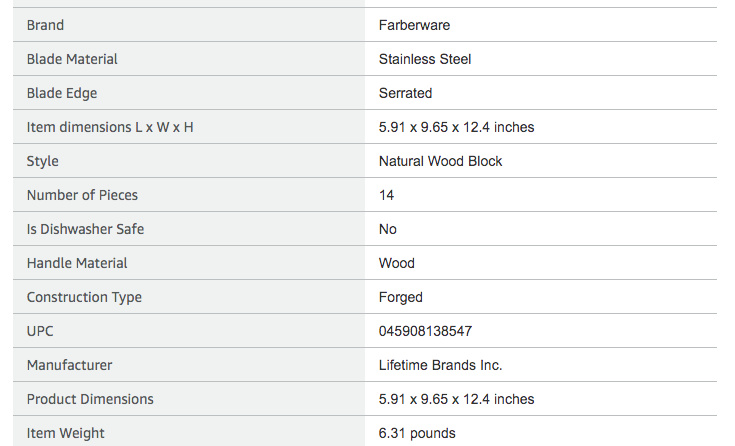Select the Stainless Steel value
The width and height of the screenshot is (735, 446).
point(425,59)
